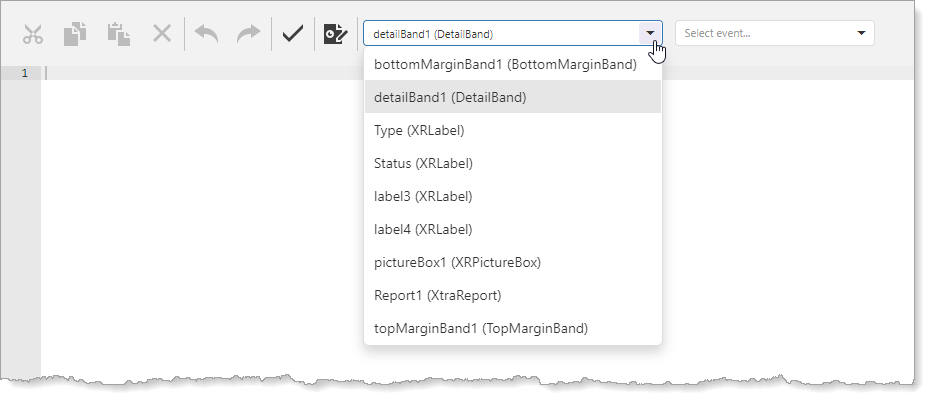Choose bottomMarginBand1 (BottomMarginBand) from list

point(513,64)
